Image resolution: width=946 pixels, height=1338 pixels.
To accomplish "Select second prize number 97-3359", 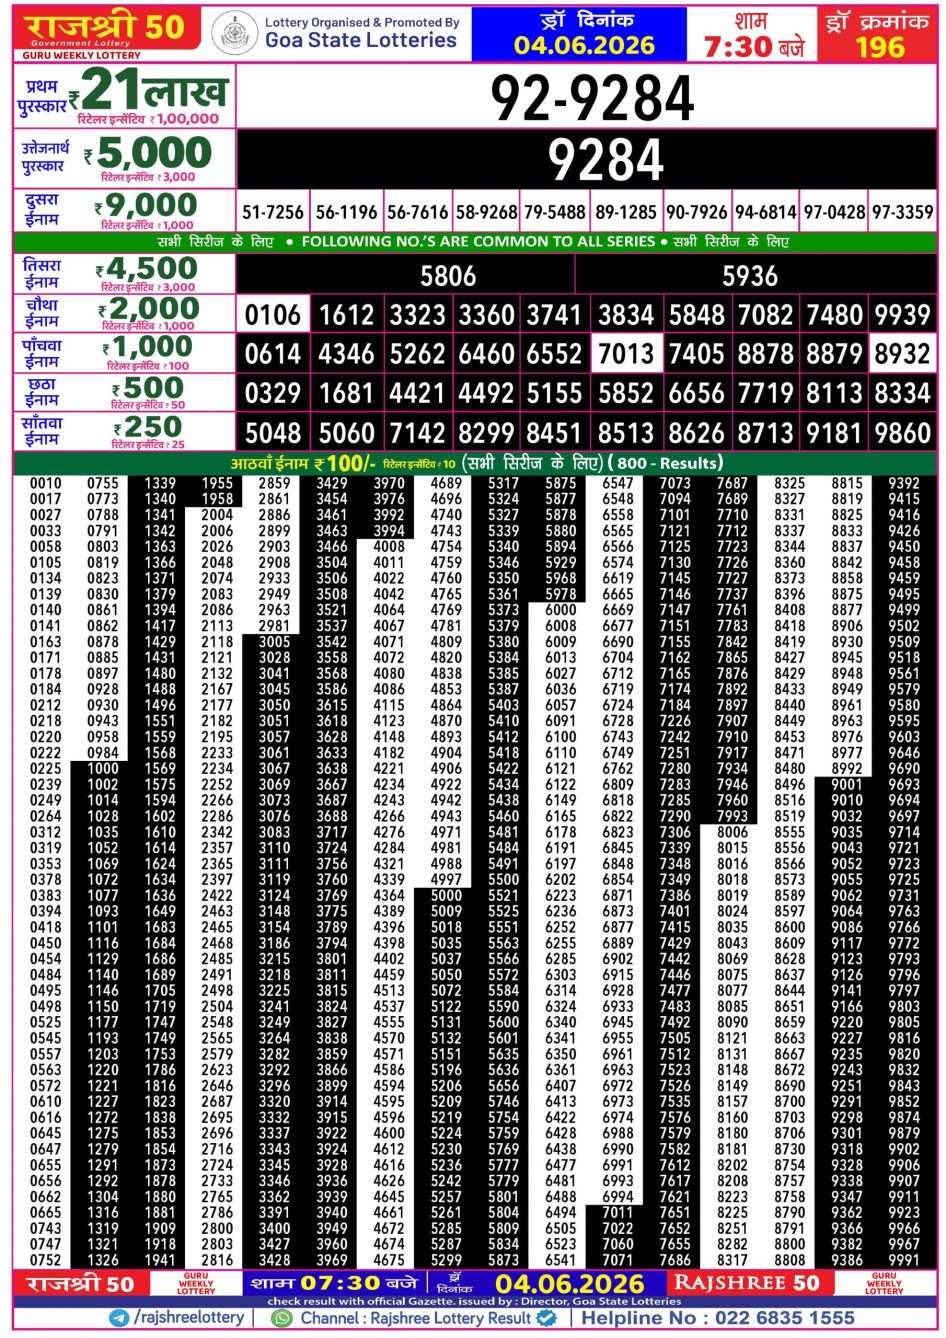I will click(x=902, y=212).
